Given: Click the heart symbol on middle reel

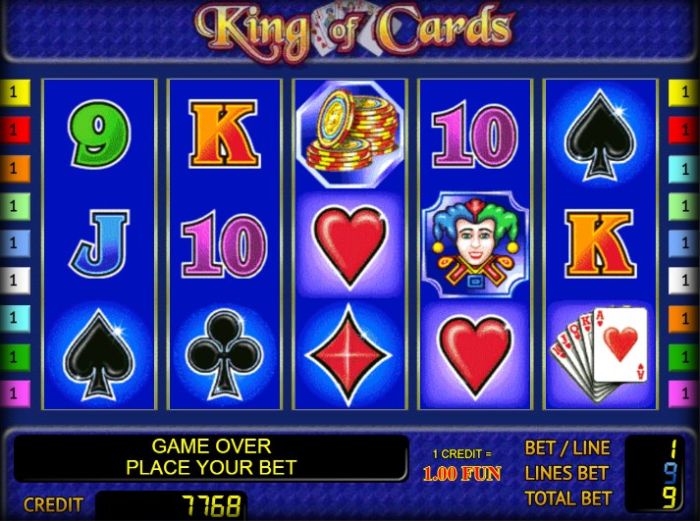Looking at the screenshot, I should click(x=350, y=245).
